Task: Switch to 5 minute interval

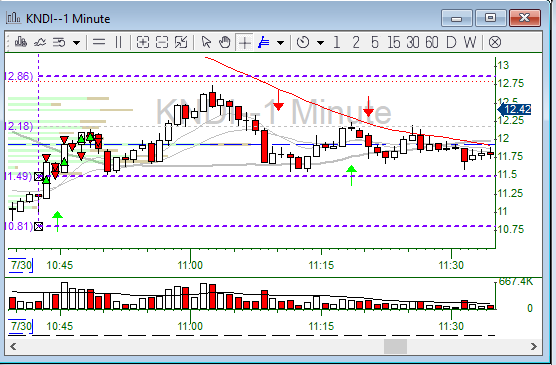Action: [x=375, y=43]
